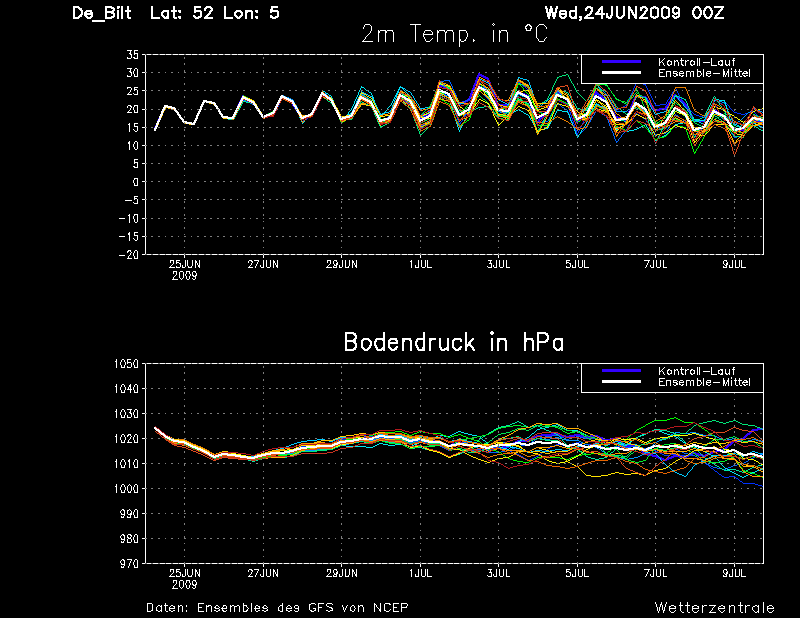Click the blue Kontroll-Lauf swatch in pressure legend
This screenshot has width=800, height=618.
[x=621, y=370]
